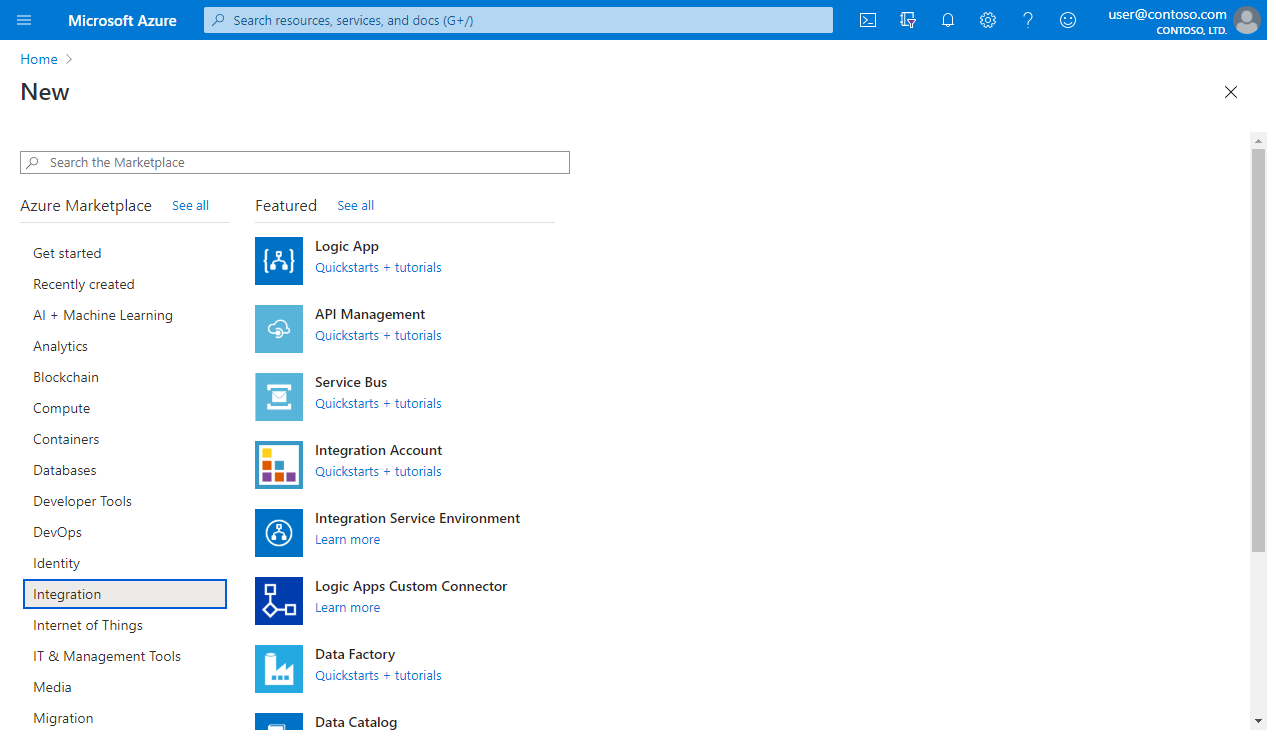Open portal settings gear
The width and height of the screenshot is (1267, 730).
point(987,20)
